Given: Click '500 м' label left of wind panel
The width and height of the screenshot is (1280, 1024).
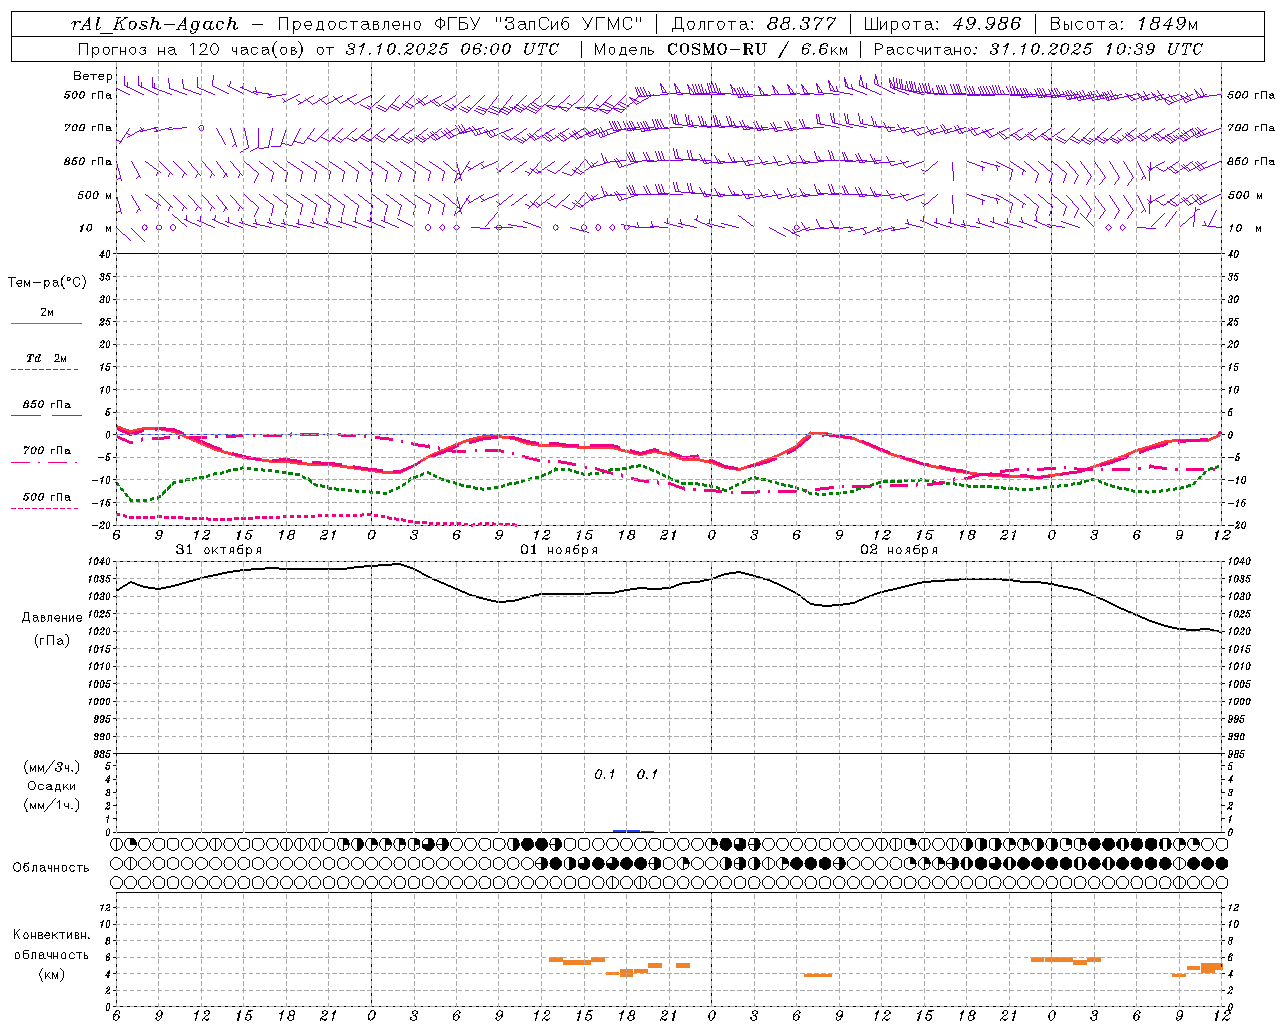Looking at the screenshot, I should coord(95,195).
